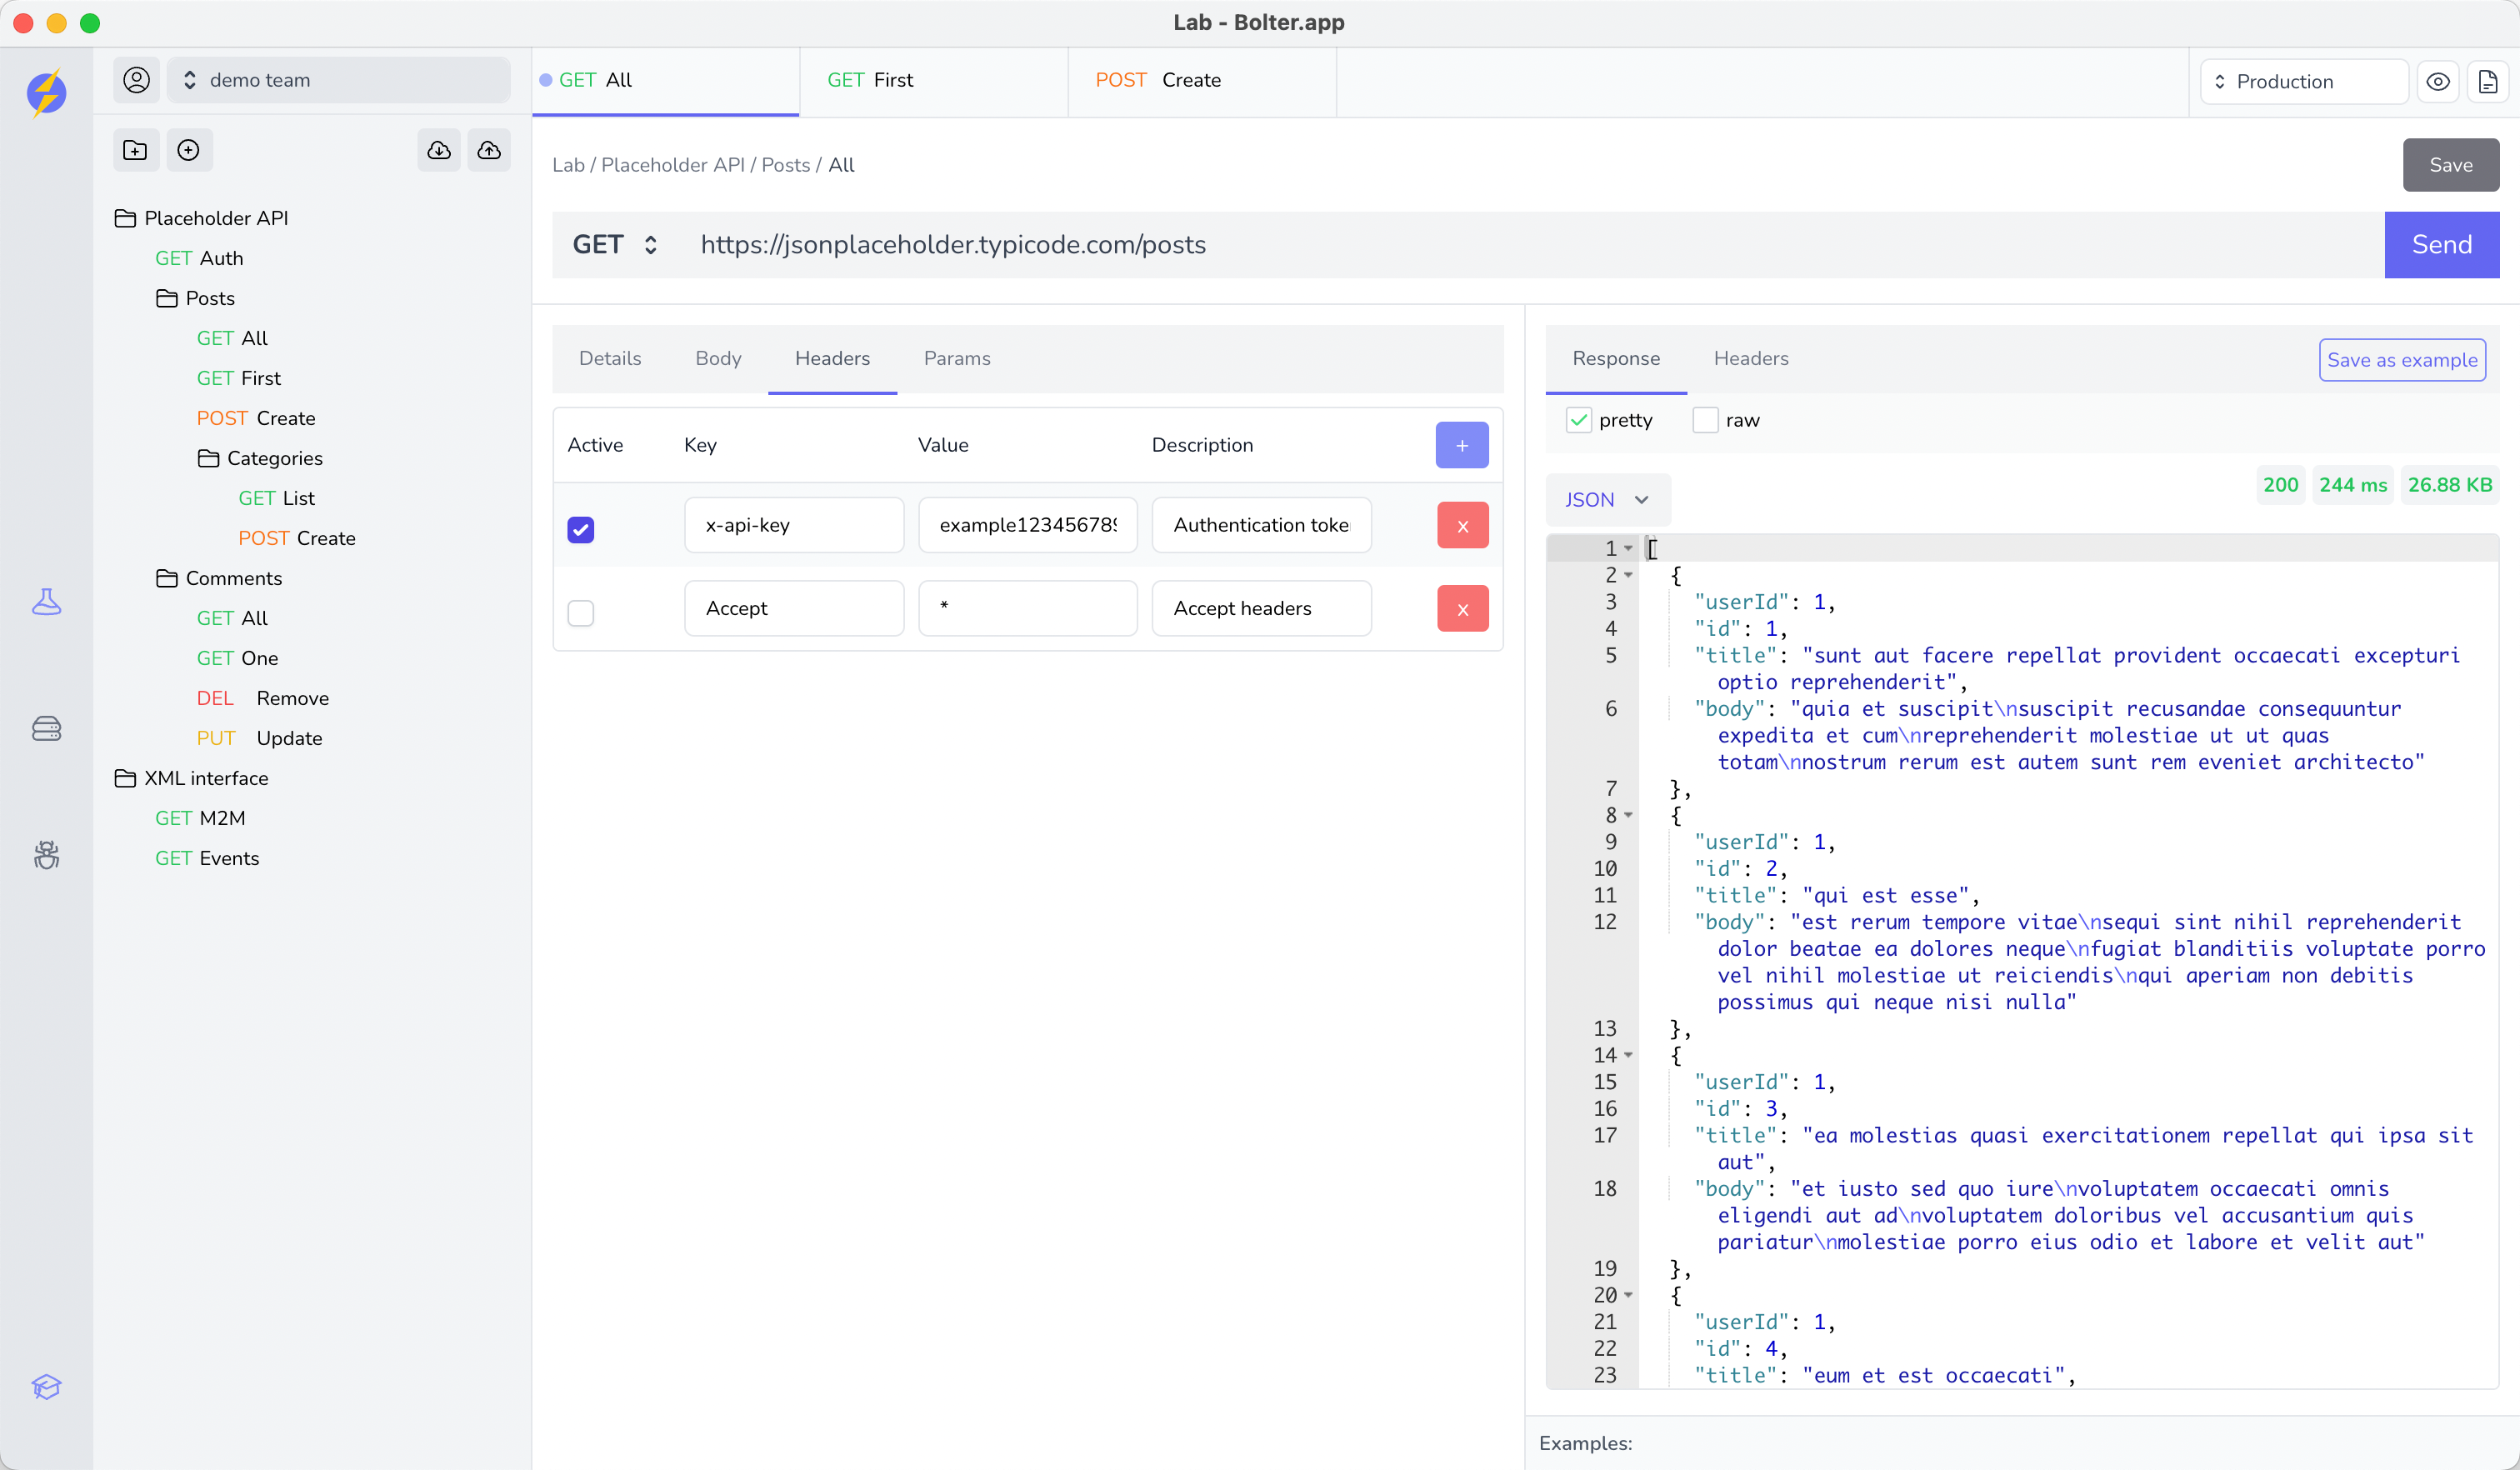The image size is (2520, 1470).
Task: Collapse line 14 fold arrow in response
Action: point(1628,1055)
